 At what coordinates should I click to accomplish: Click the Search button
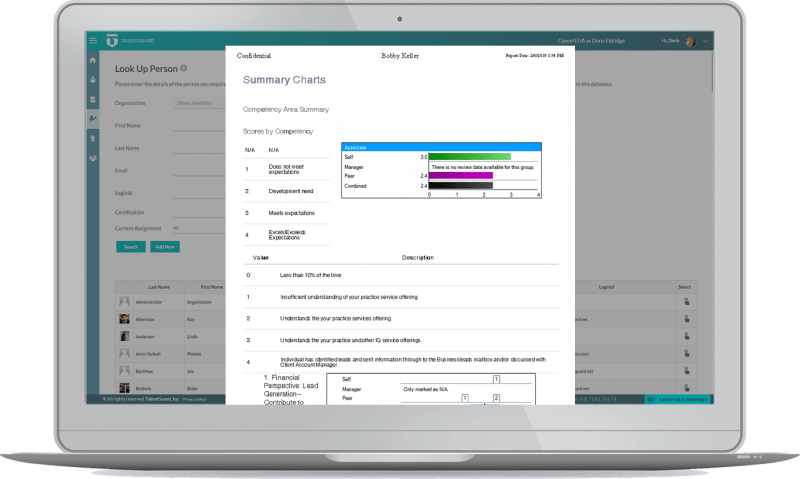(x=131, y=246)
